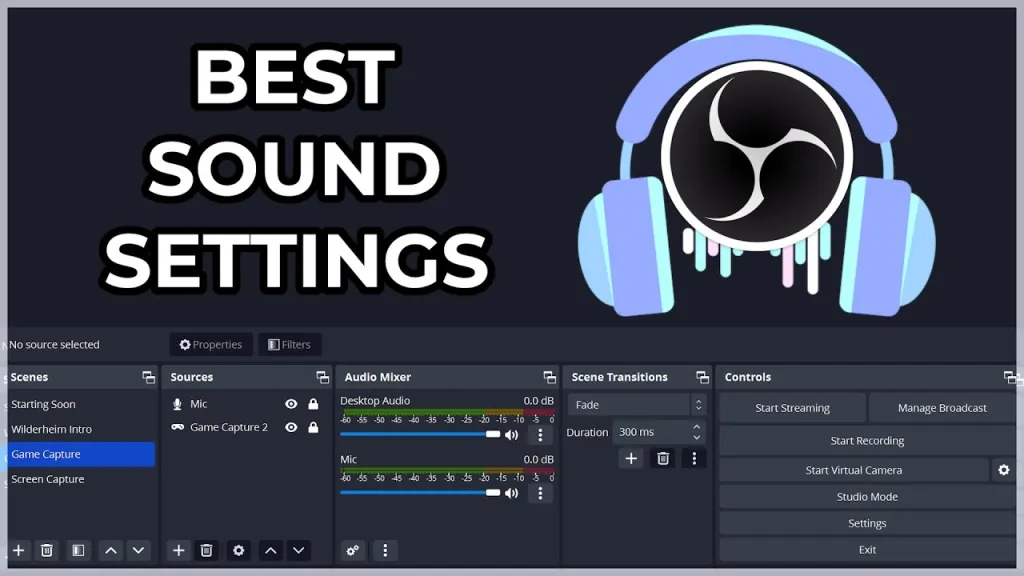Increase transition duration with up arrow
The width and height of the screenshot is (1024, 576).
(697, 427)
